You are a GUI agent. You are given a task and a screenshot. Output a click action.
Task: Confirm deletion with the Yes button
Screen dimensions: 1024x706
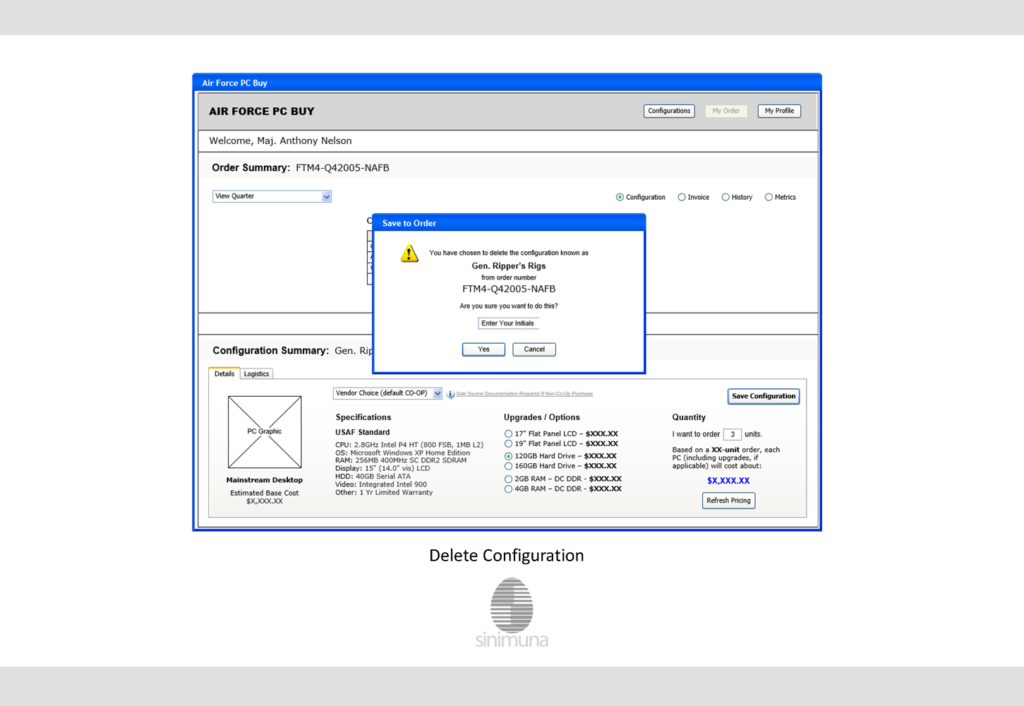click(x=483, y=349)
